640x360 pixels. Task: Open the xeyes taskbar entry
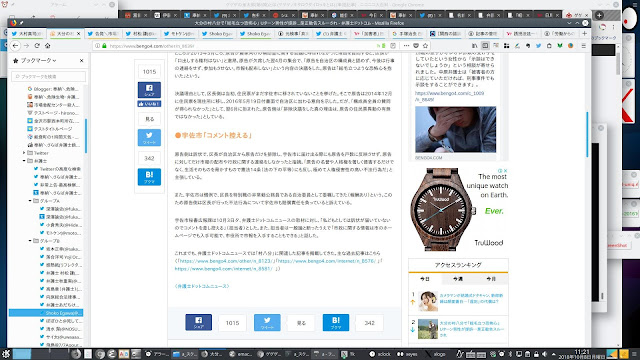tap(408, 354)
